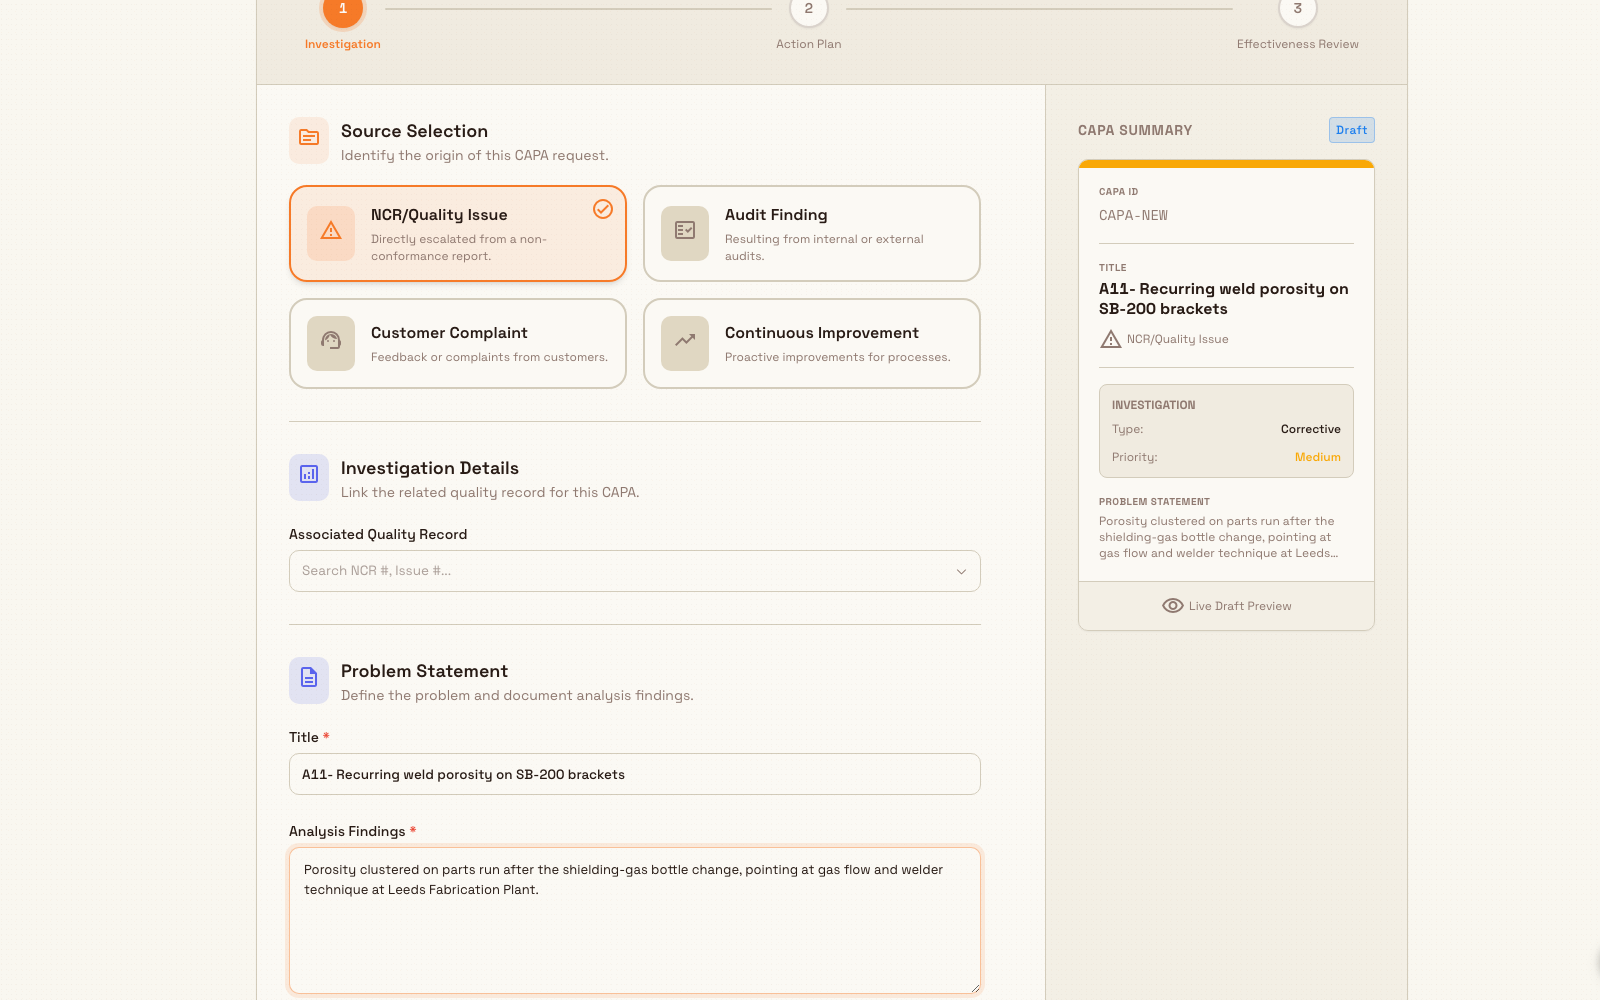Toggle the NCR/Quality Issue selected checkmark
This screenshot has width=1600, height=1000.
click(x=603, y=208)
